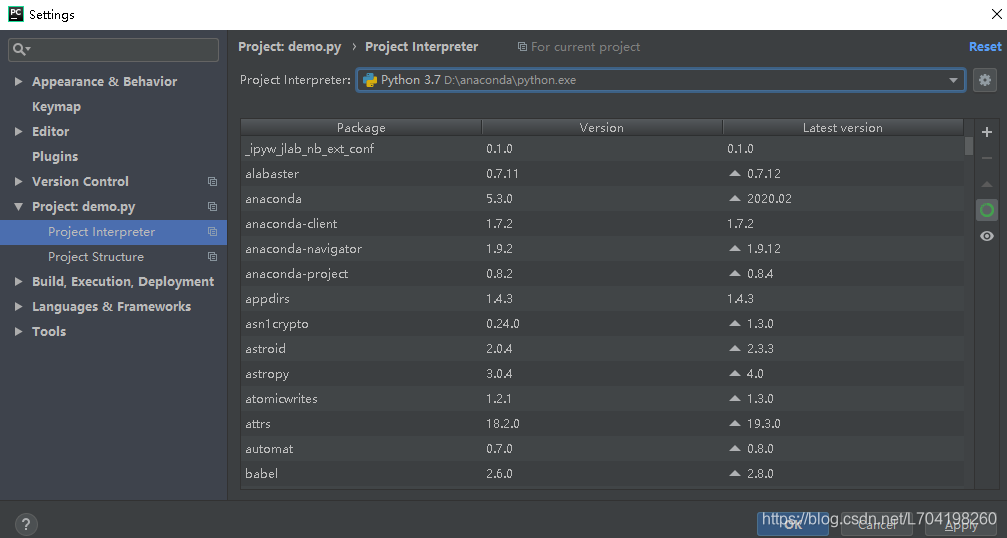Click the project icon beside Project: demo.py

213,207
